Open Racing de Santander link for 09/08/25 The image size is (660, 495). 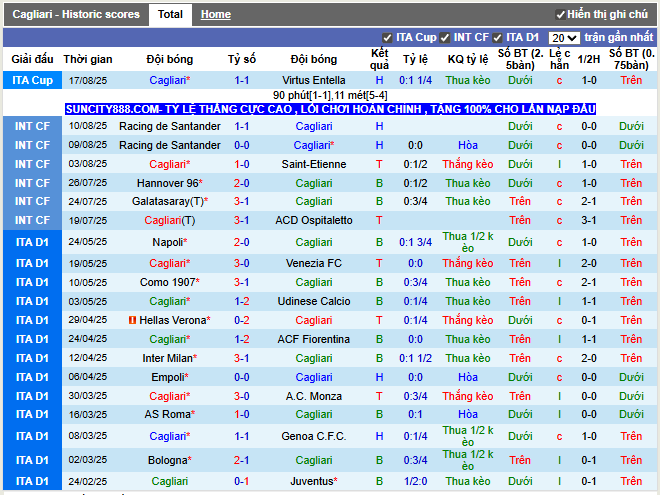tap(170, 145)
